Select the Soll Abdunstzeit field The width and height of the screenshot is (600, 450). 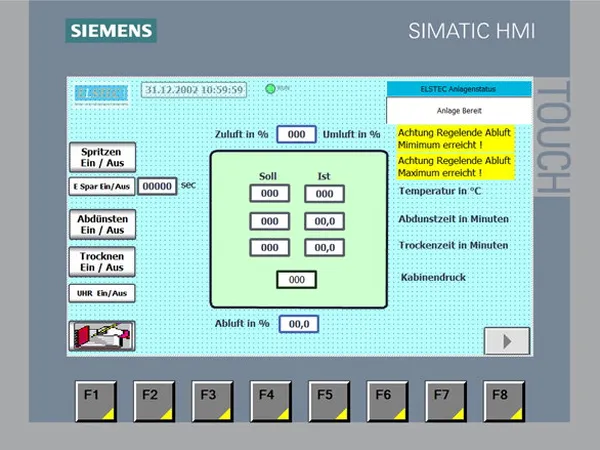[270, 221]
